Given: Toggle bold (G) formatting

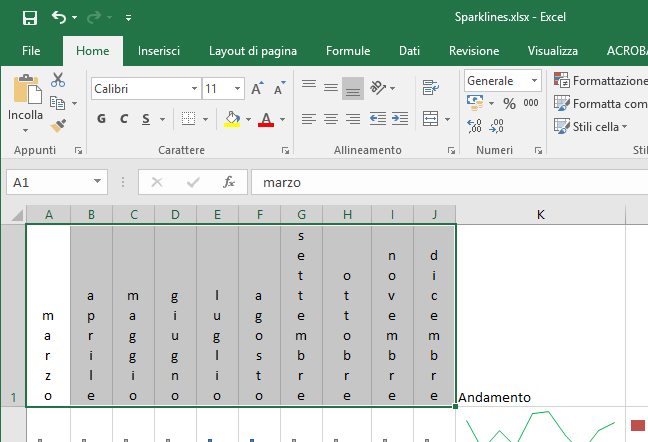Looking at the screenshot, I should (101, 120).
